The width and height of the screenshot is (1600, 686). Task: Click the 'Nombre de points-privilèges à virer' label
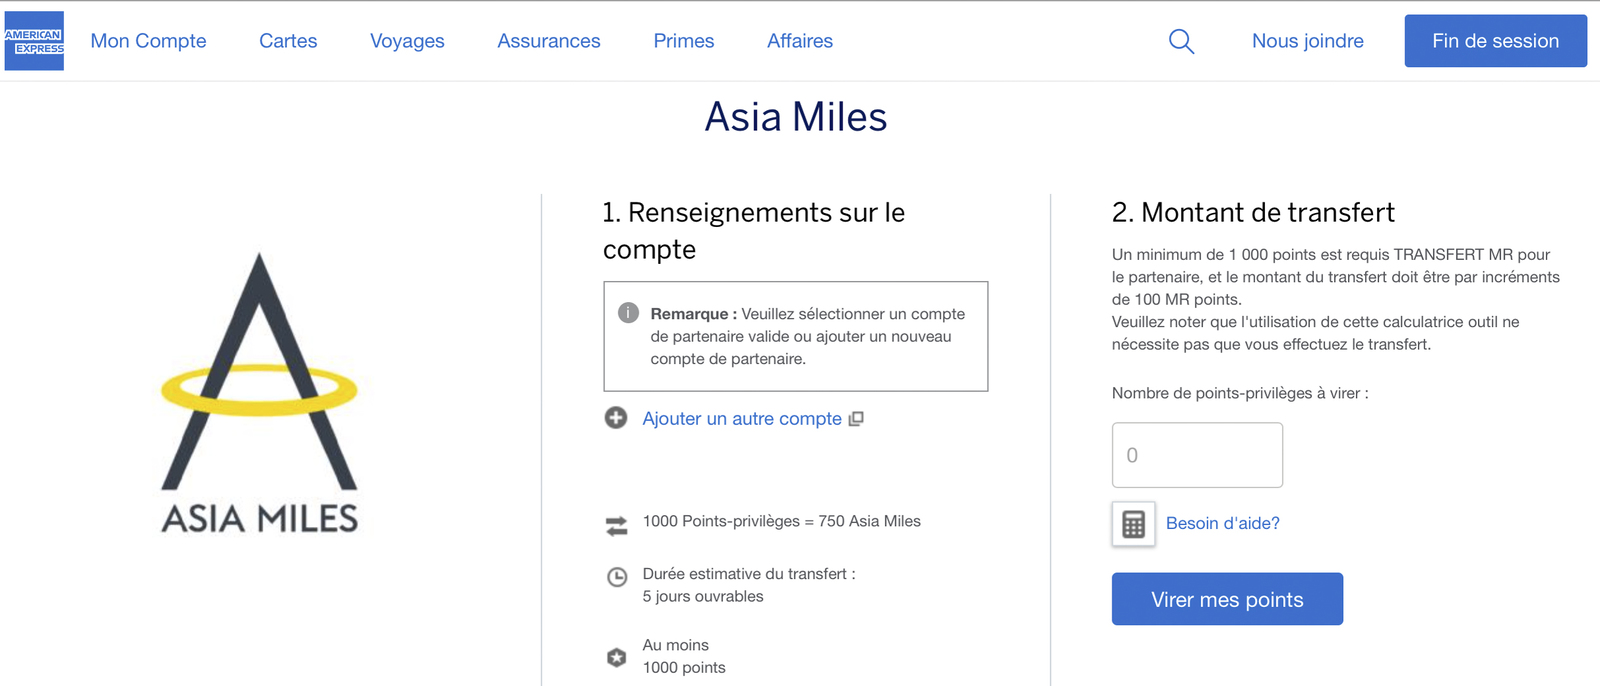(1240, 393)
